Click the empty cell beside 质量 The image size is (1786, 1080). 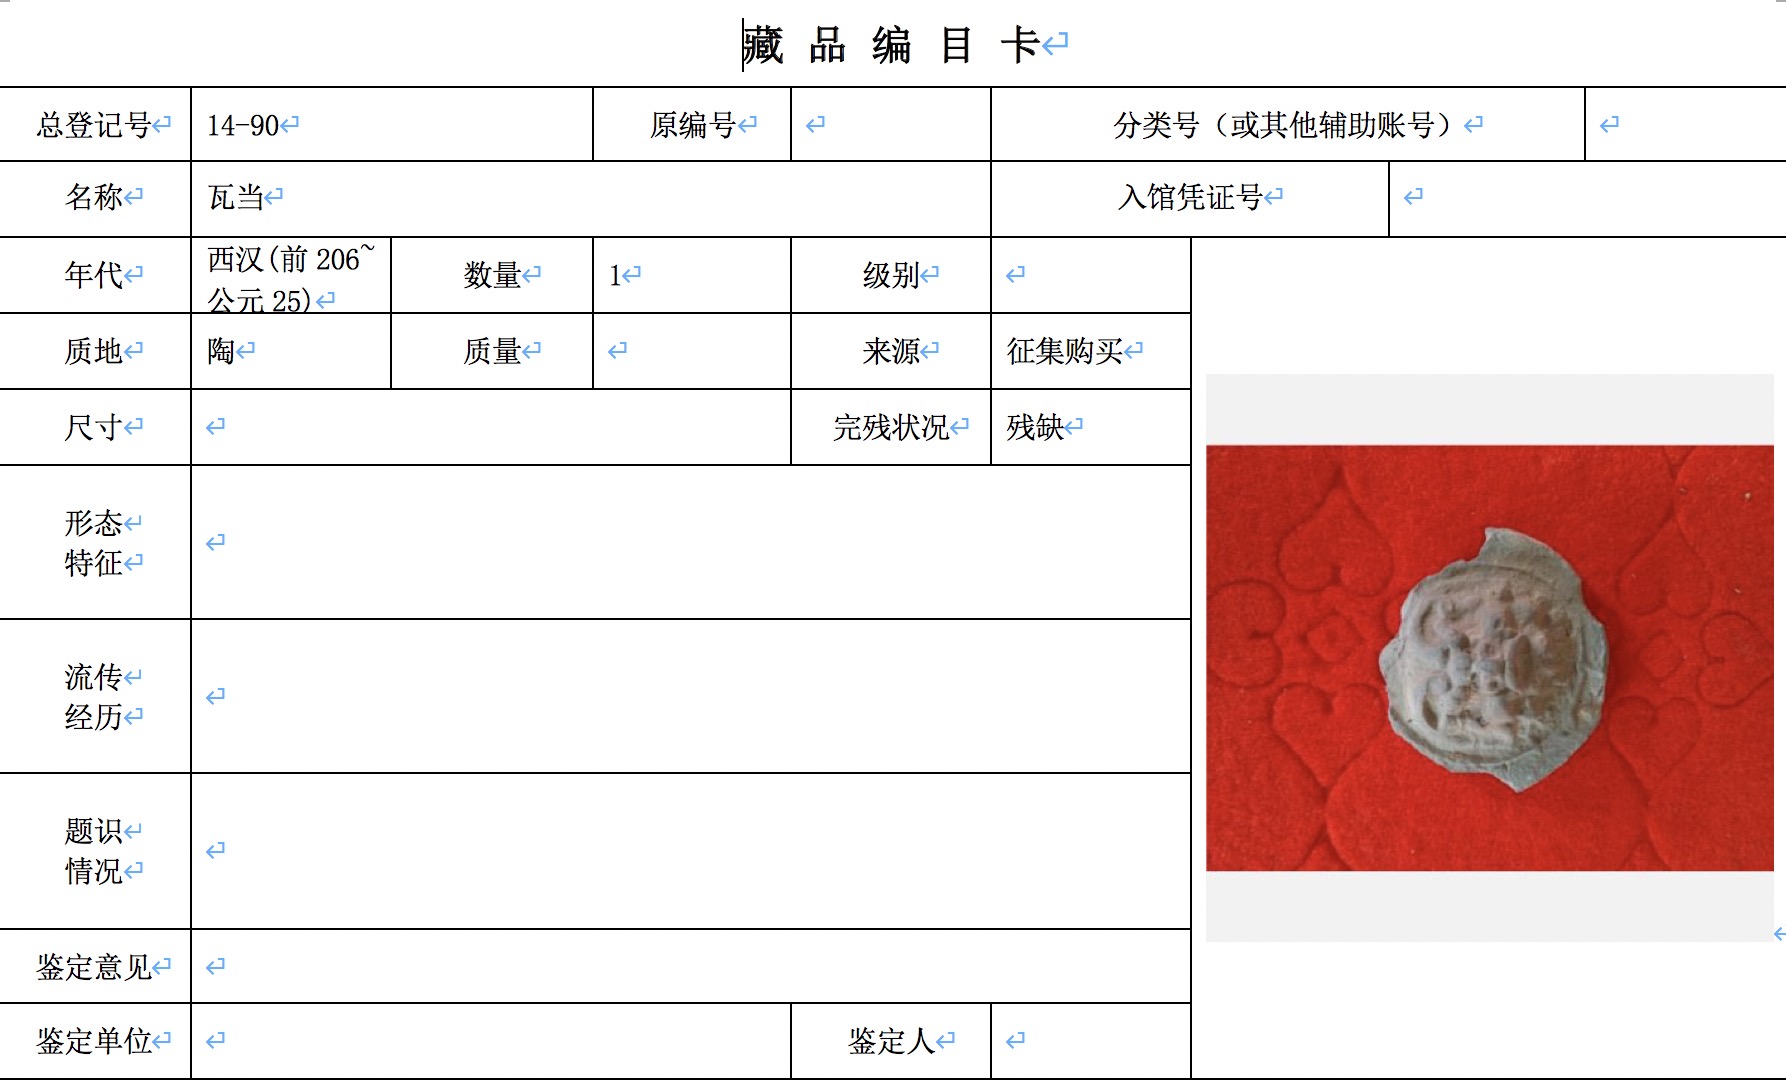pyautogui.click(x=692, y=351)
